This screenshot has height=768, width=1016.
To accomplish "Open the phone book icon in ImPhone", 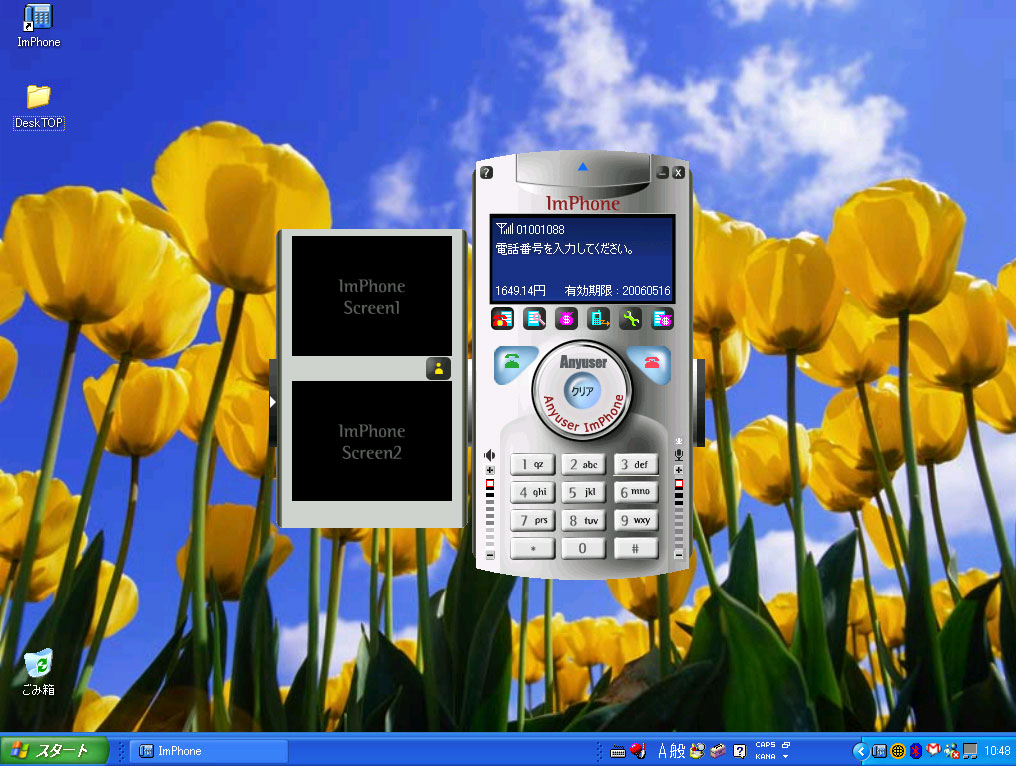I will click(502, 319).
